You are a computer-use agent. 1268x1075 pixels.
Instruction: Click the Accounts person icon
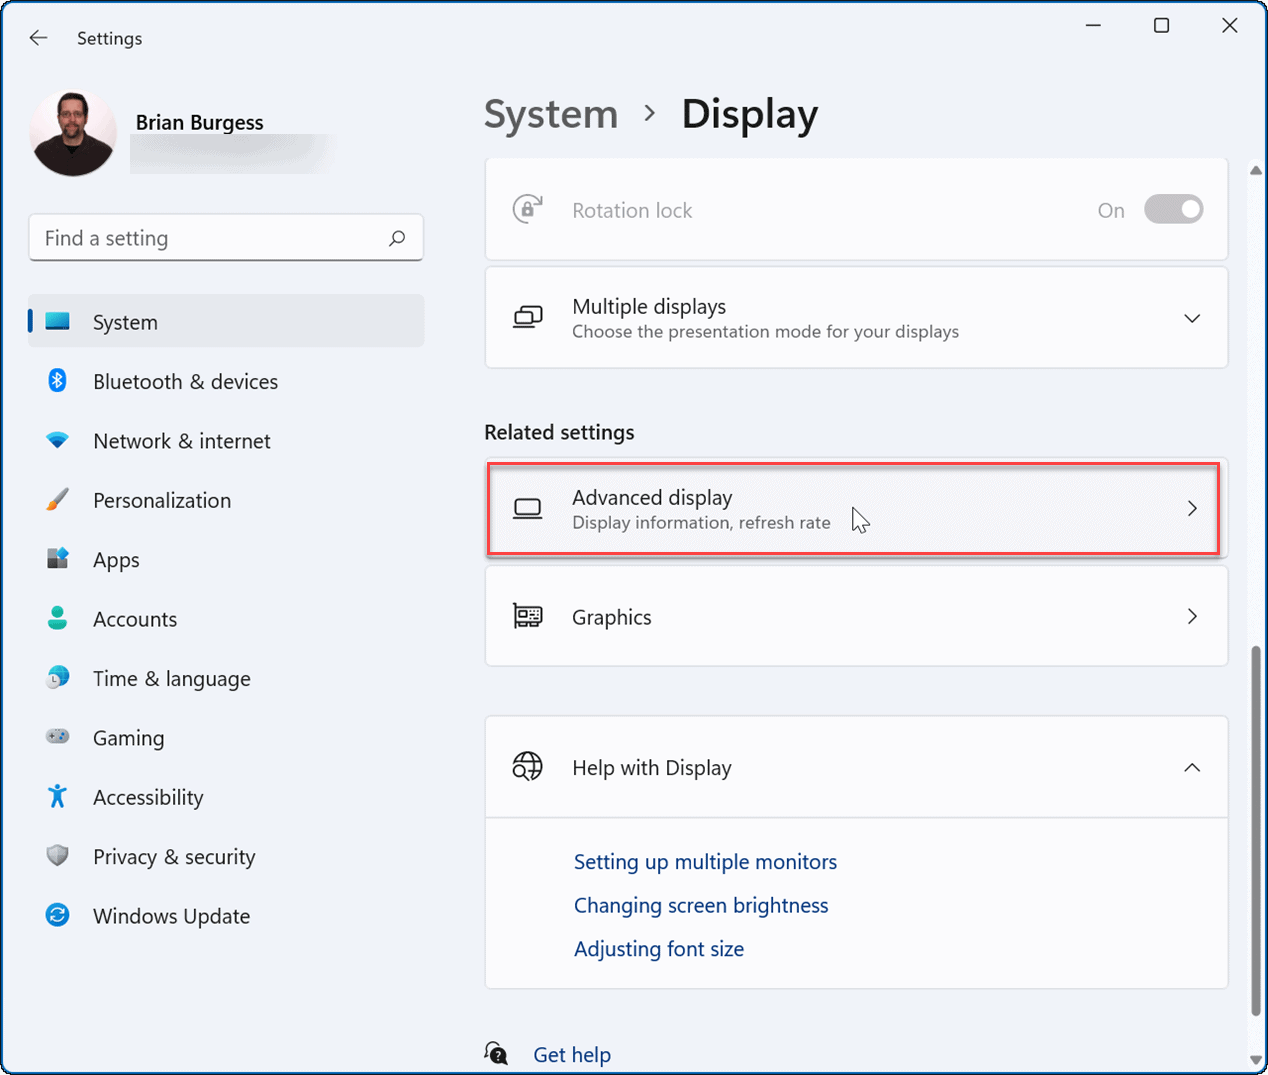pyautogui.click(x=58, y=618)
